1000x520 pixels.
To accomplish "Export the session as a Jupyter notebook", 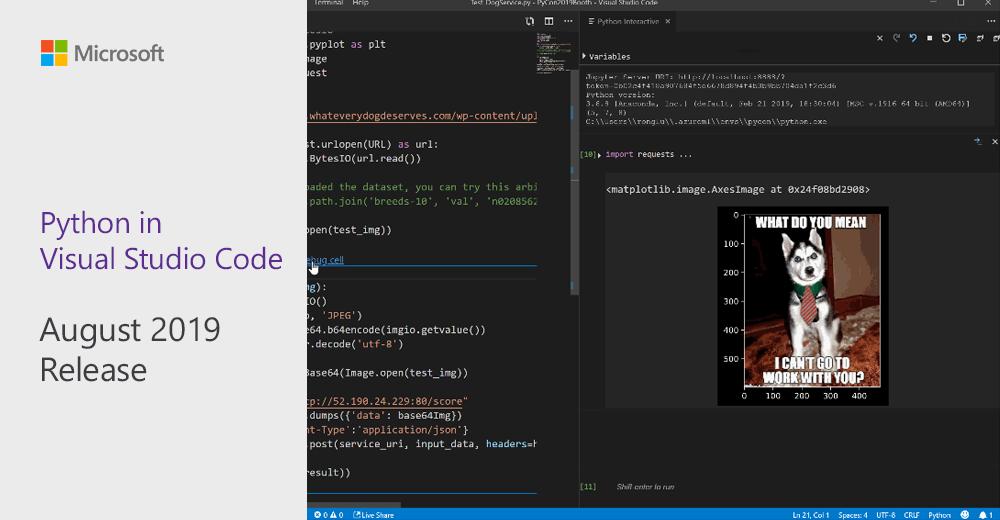I will point(962,38).
